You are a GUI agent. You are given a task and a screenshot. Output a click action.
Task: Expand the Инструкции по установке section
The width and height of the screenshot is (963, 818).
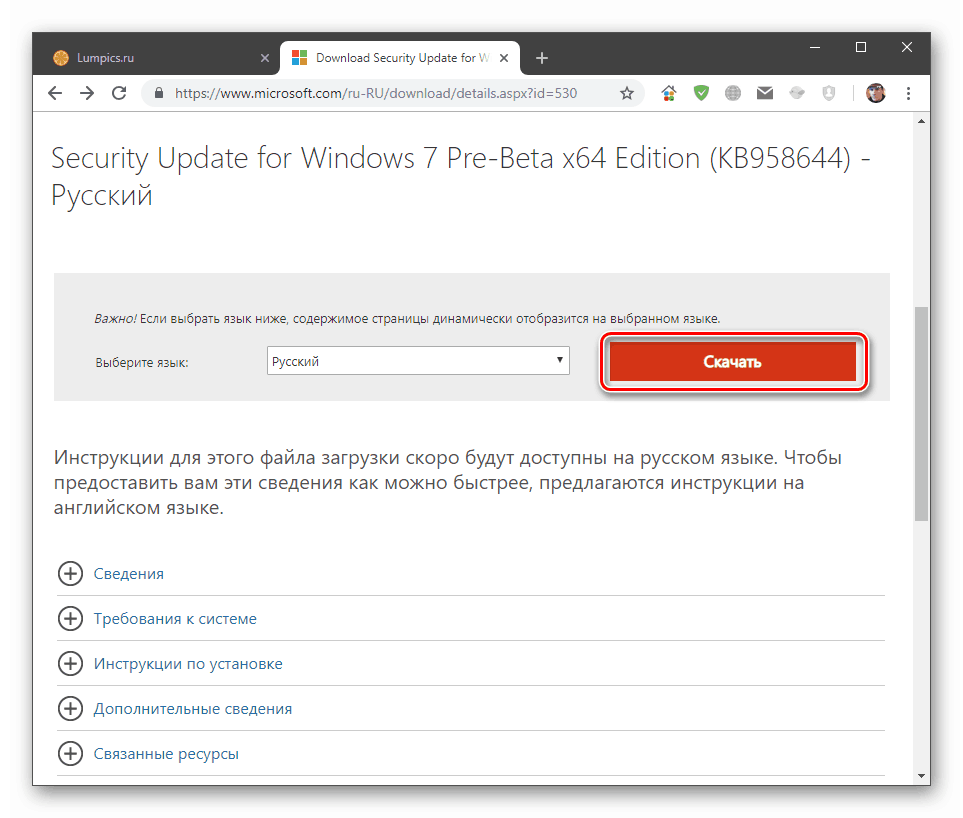70,664
